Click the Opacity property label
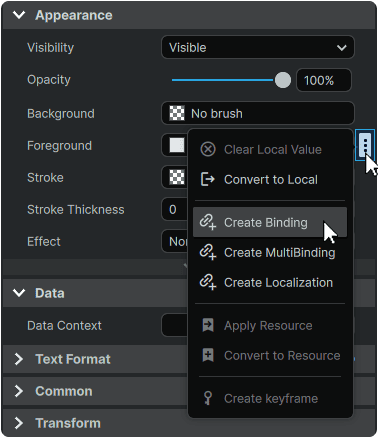The image size is (378, 438). click(x=49, y=80)
